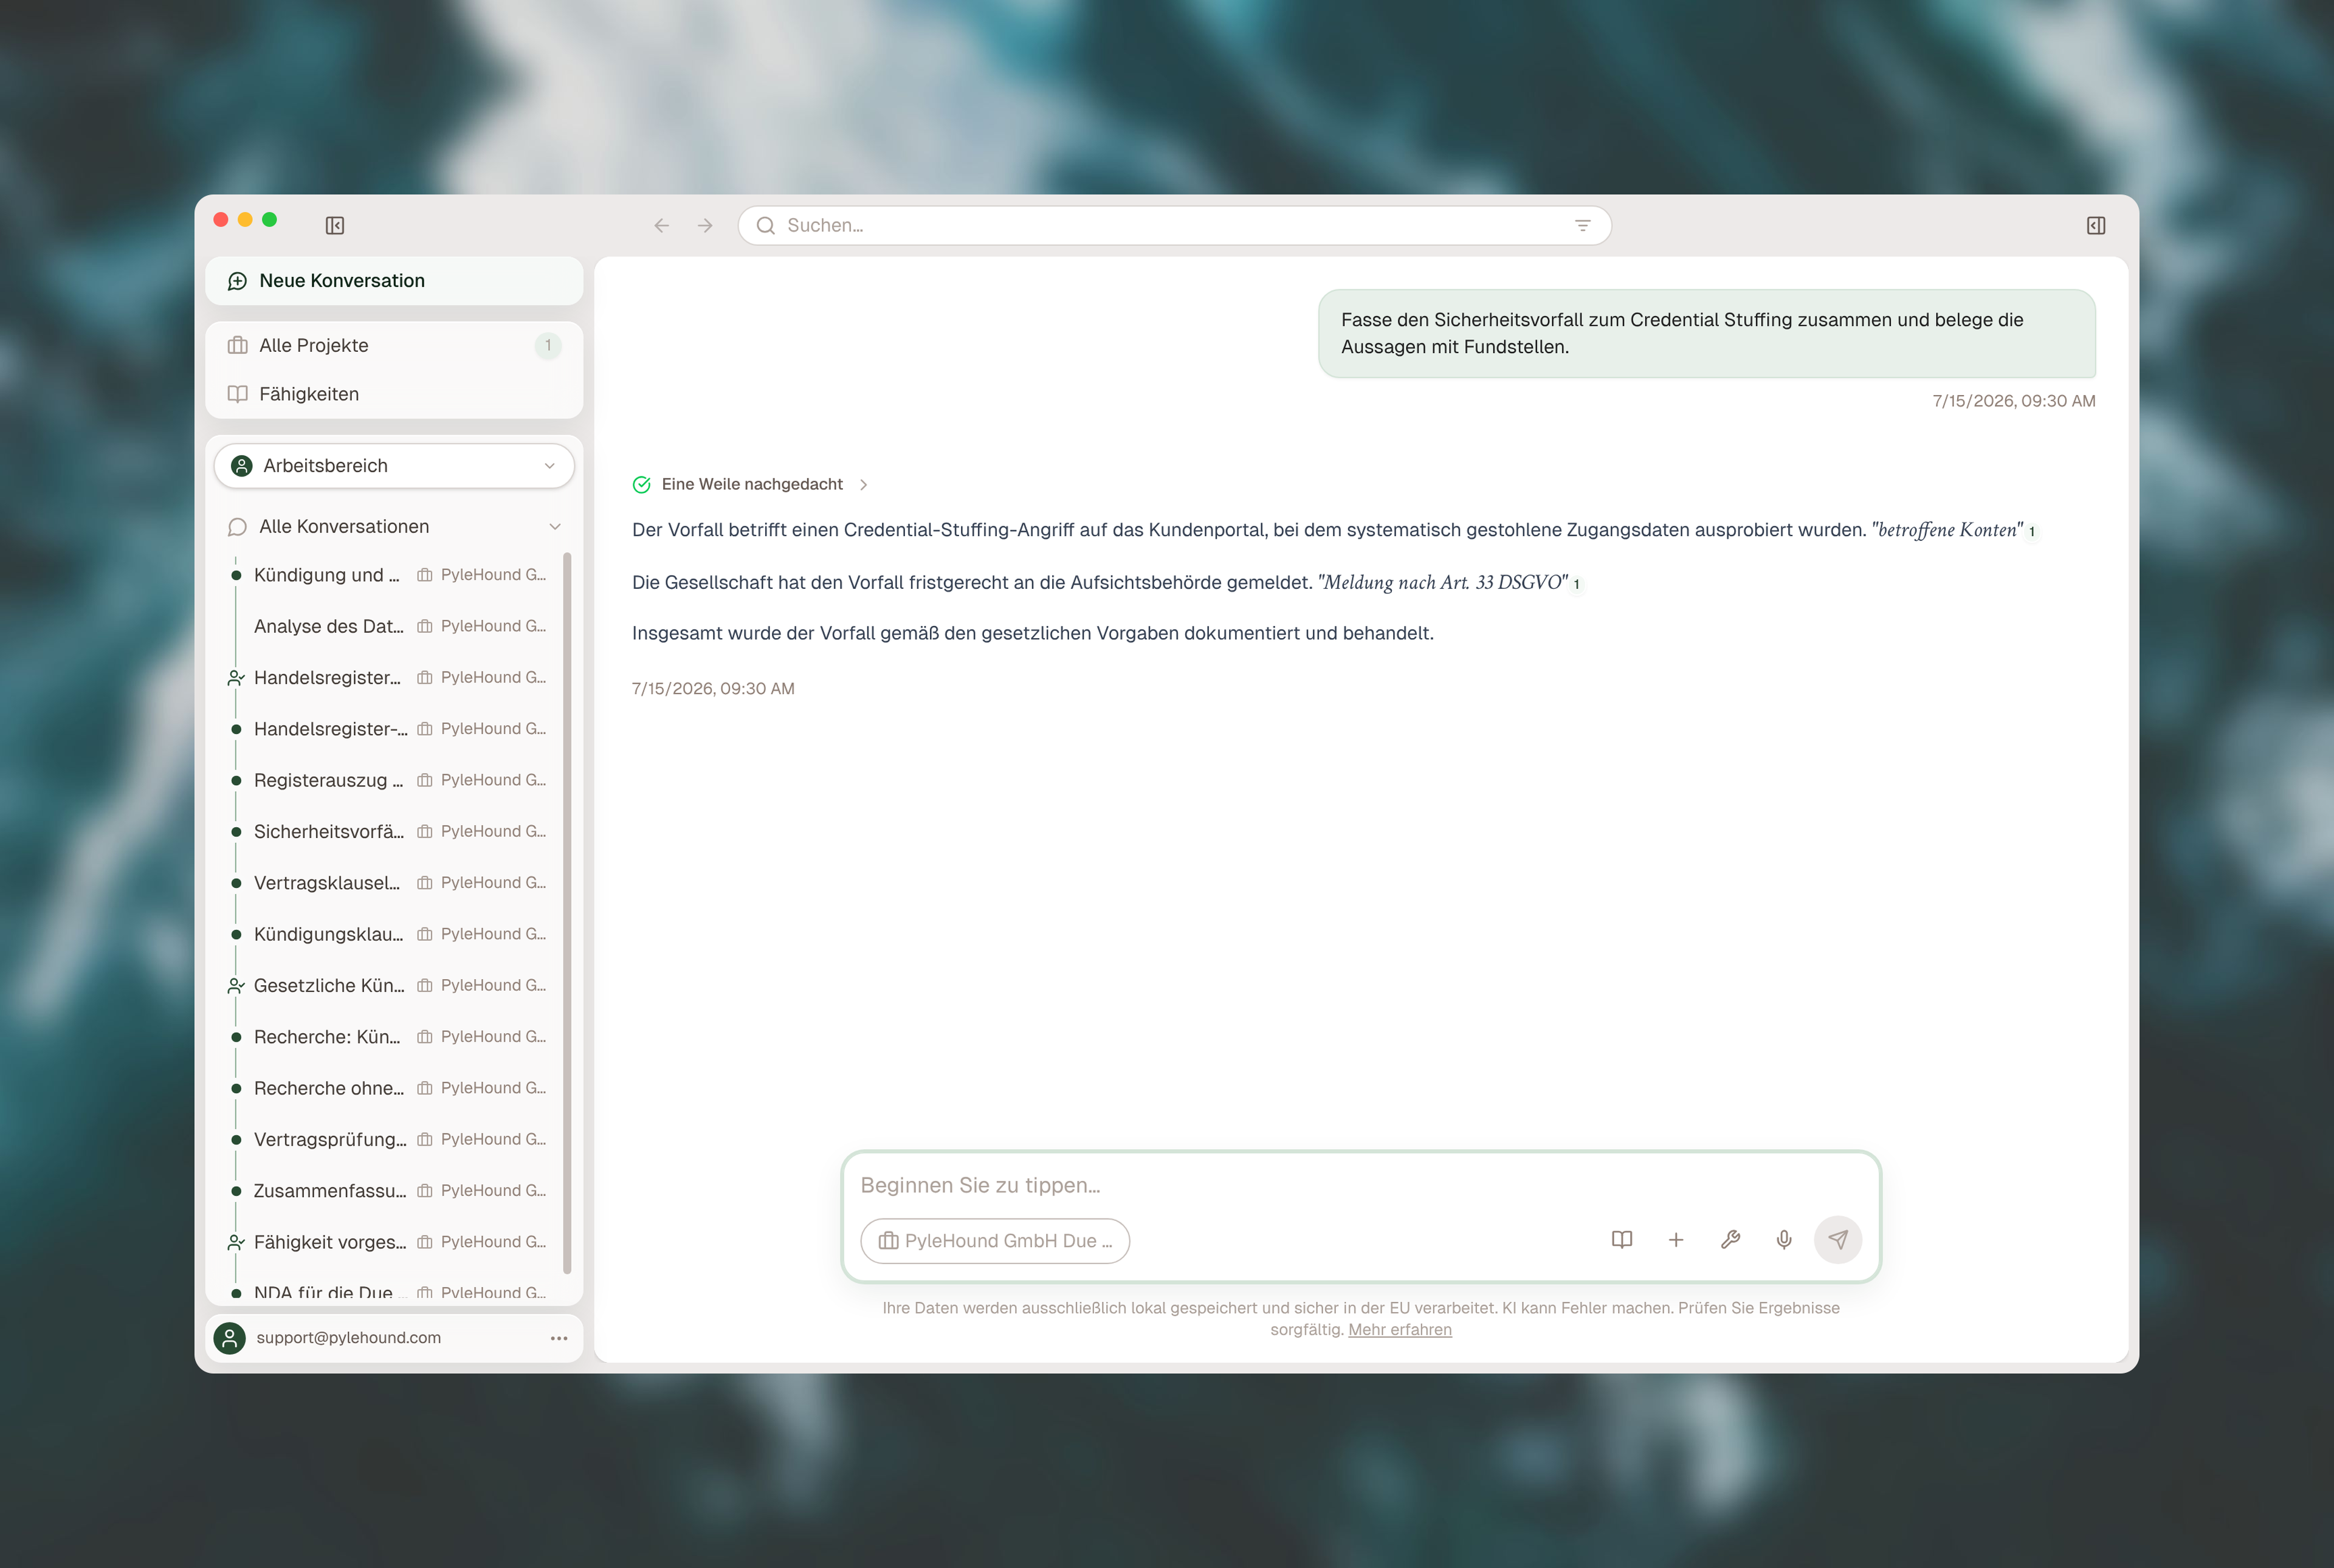Click the microphone voice input icon

tap(1783, 1240)
